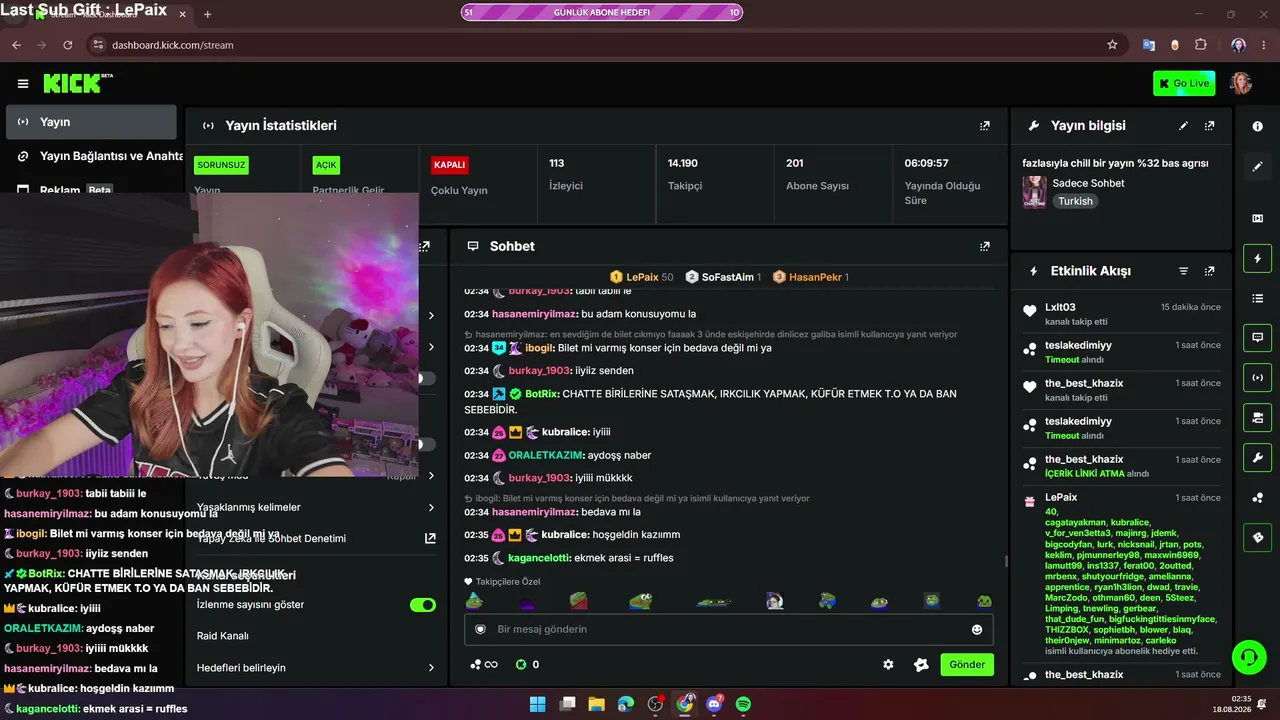Open Discord from the taskbar

point(714,704)
